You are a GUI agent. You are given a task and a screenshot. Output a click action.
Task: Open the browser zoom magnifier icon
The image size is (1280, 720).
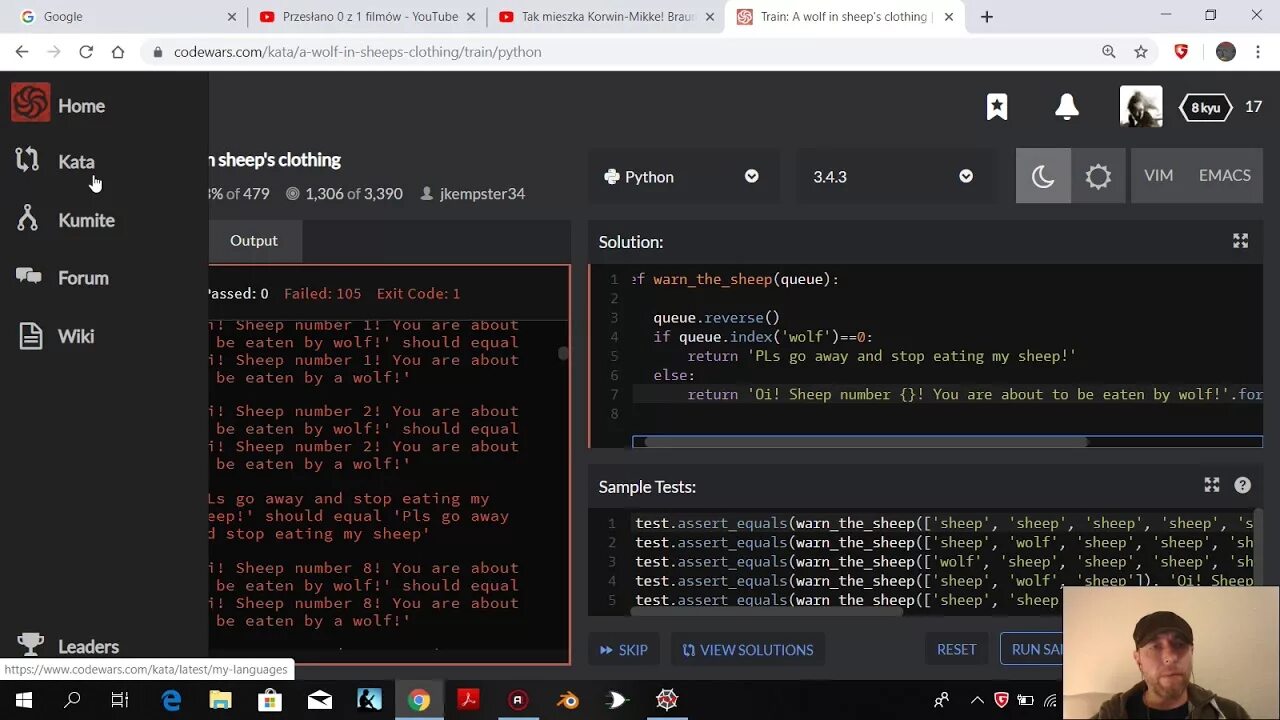point(1108,51)
